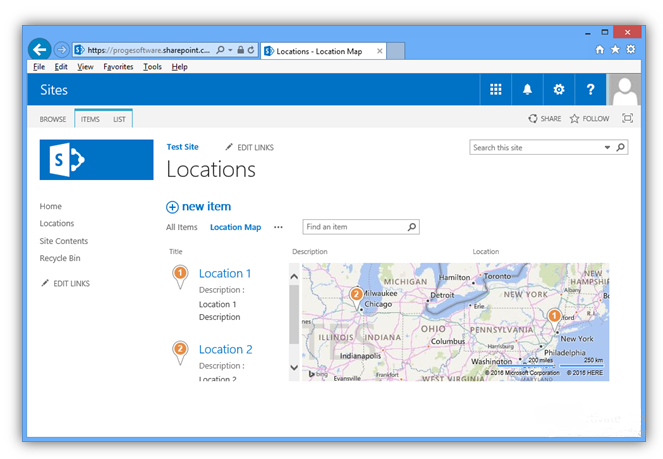Screen dimensions: 663x459
Task: Click the SHARE button
Action: tap(545, 119)
